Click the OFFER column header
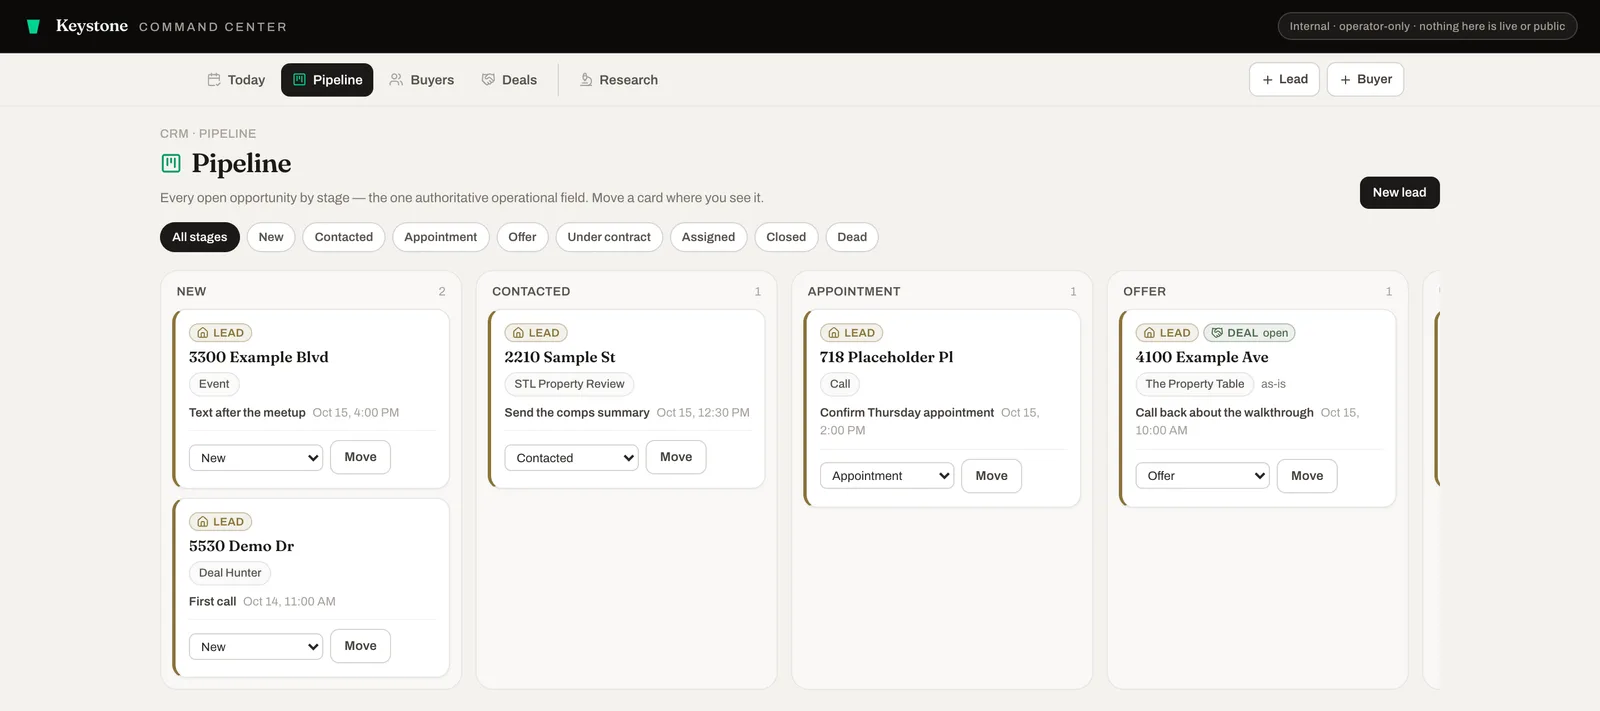The width and height of the screenshot is (1600, 711). click(1144, 292)
